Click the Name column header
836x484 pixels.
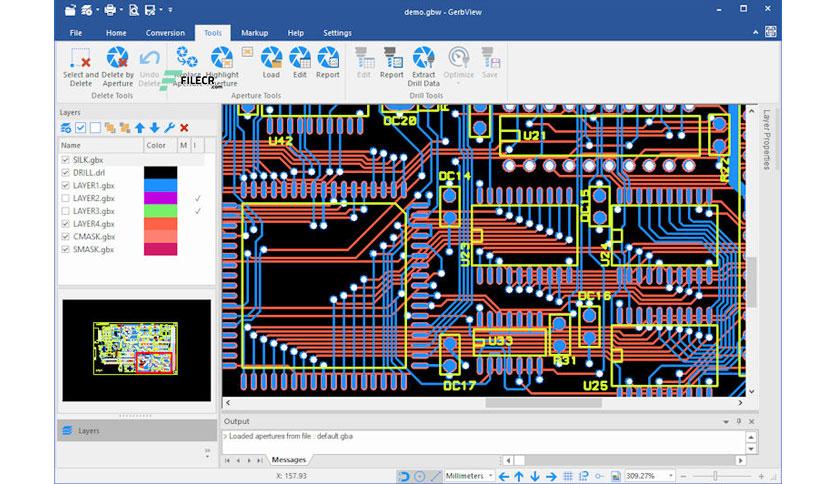click(x=100, y=145)
